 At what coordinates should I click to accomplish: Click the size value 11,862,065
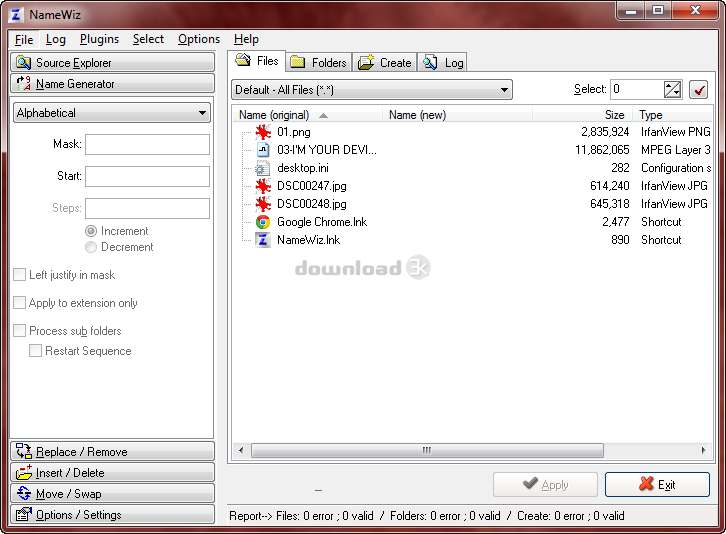(x=602, y=150)
